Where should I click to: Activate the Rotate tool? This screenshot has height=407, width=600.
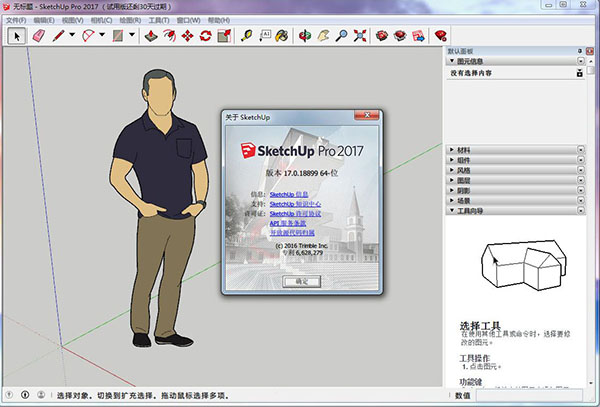205,36
